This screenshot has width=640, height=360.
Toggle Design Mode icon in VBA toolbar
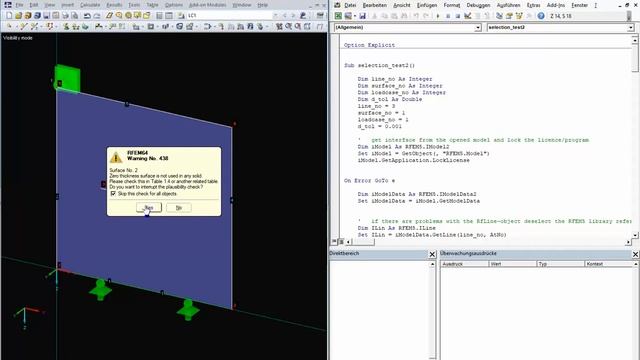[468, 16]
